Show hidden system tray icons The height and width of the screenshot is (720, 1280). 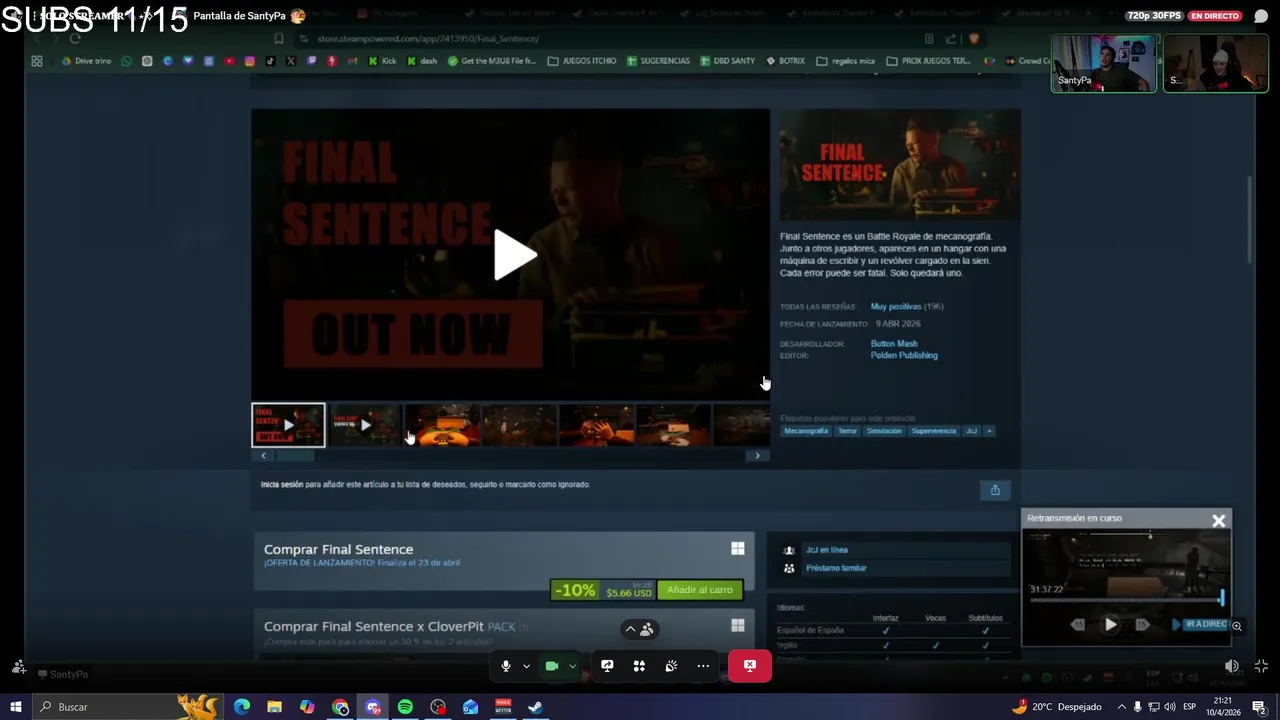point(1121,707)
